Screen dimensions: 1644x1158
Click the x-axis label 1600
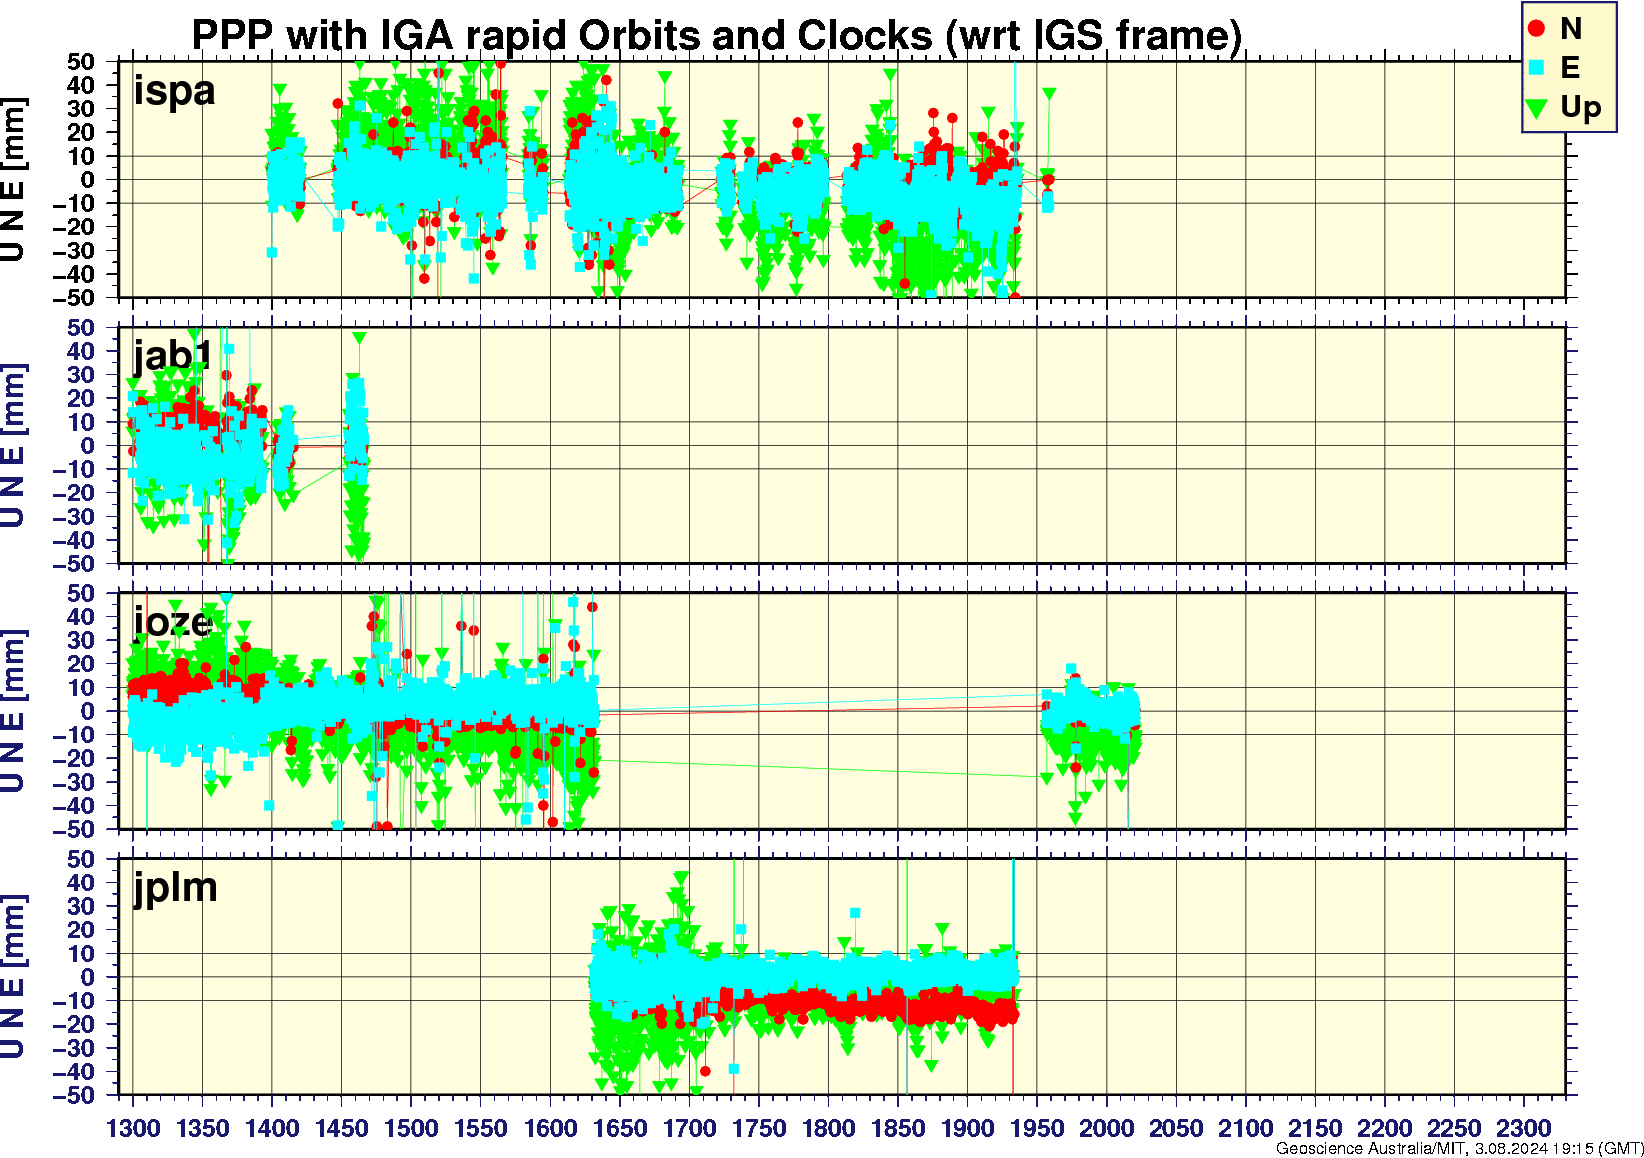coord(550,1128)
